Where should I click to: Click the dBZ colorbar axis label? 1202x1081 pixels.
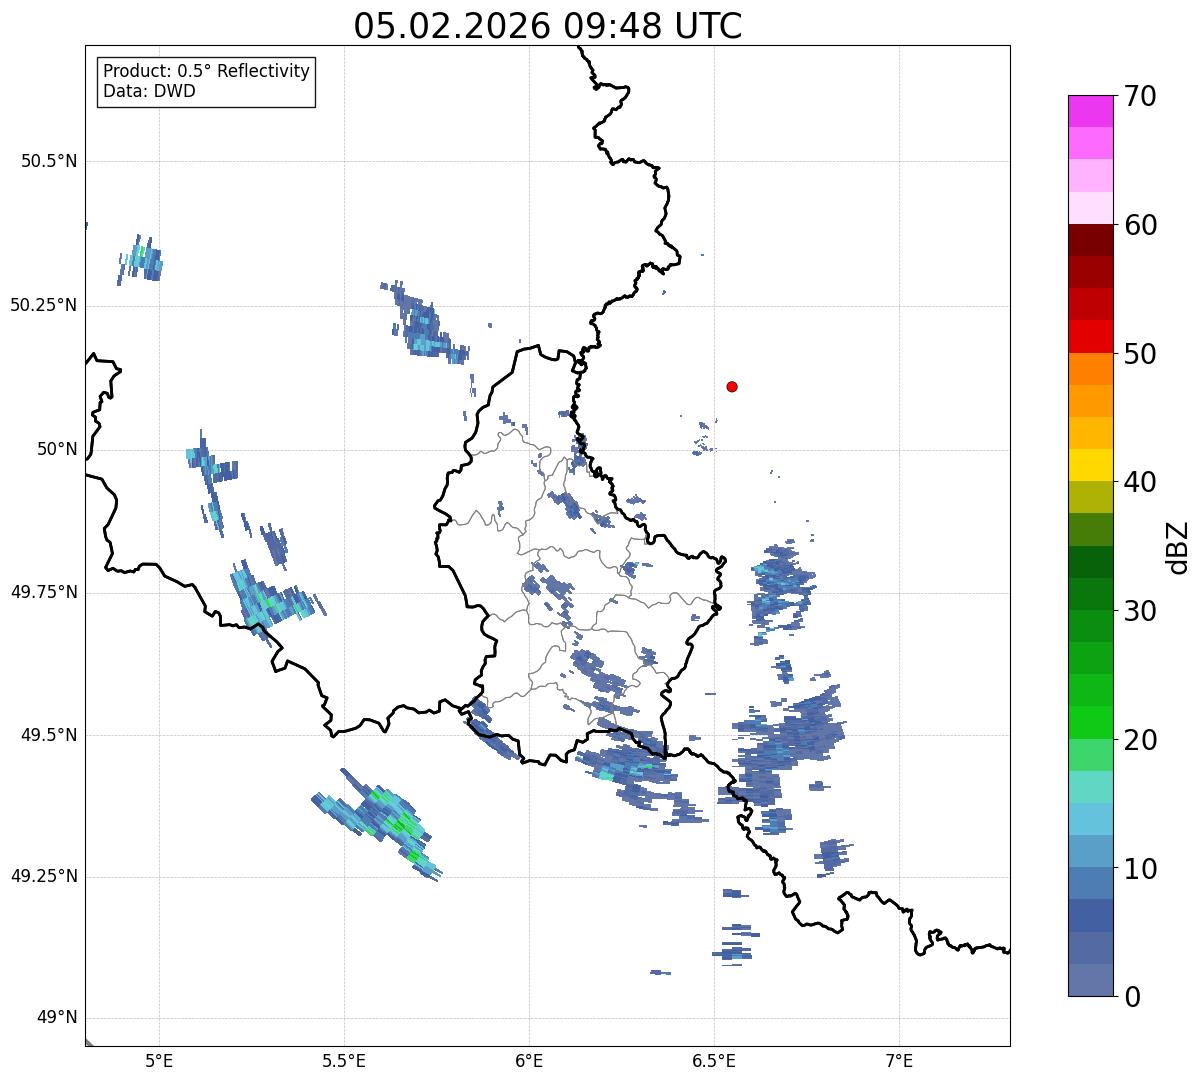click(x=1178, y=546)
